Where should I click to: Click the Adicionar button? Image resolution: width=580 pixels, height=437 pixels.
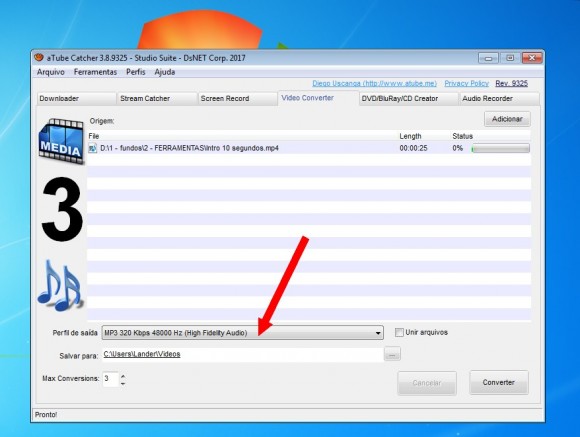(x=507, y=119)
